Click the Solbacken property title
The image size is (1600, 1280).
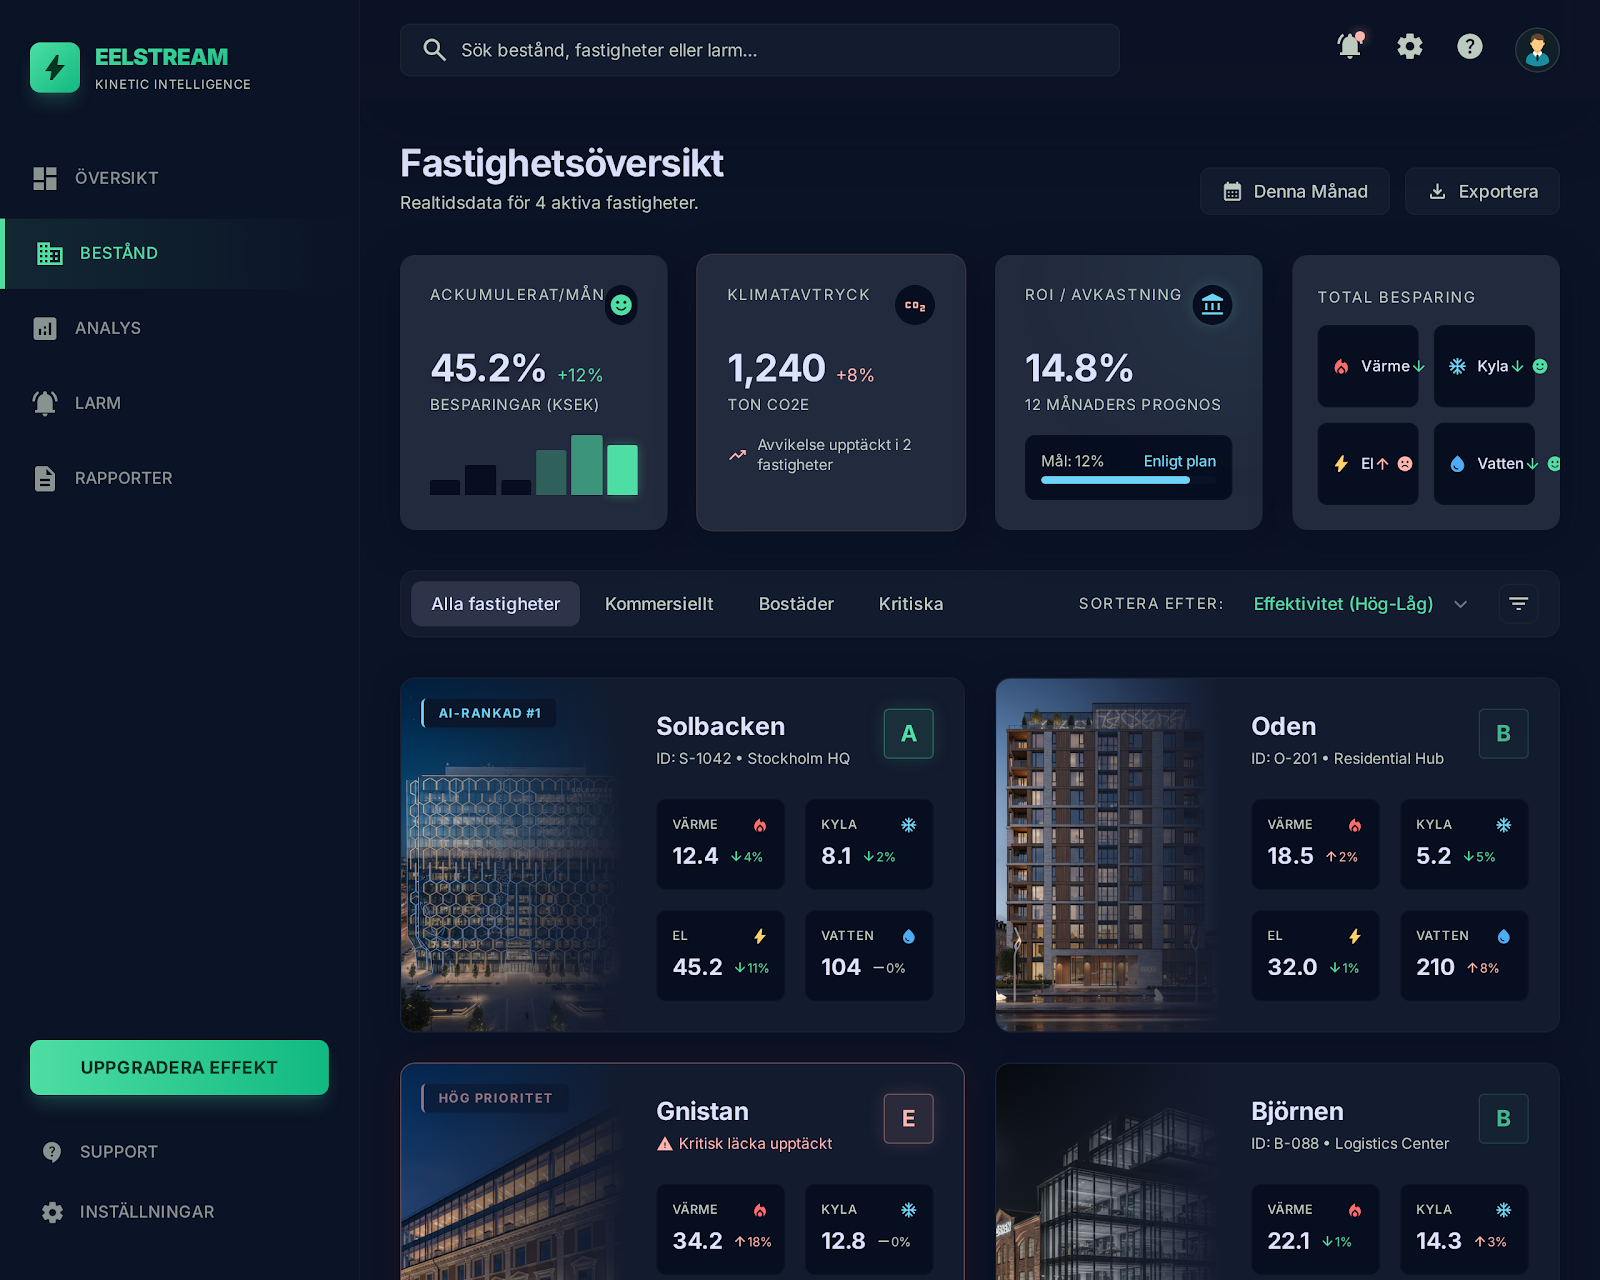[720, 726]
